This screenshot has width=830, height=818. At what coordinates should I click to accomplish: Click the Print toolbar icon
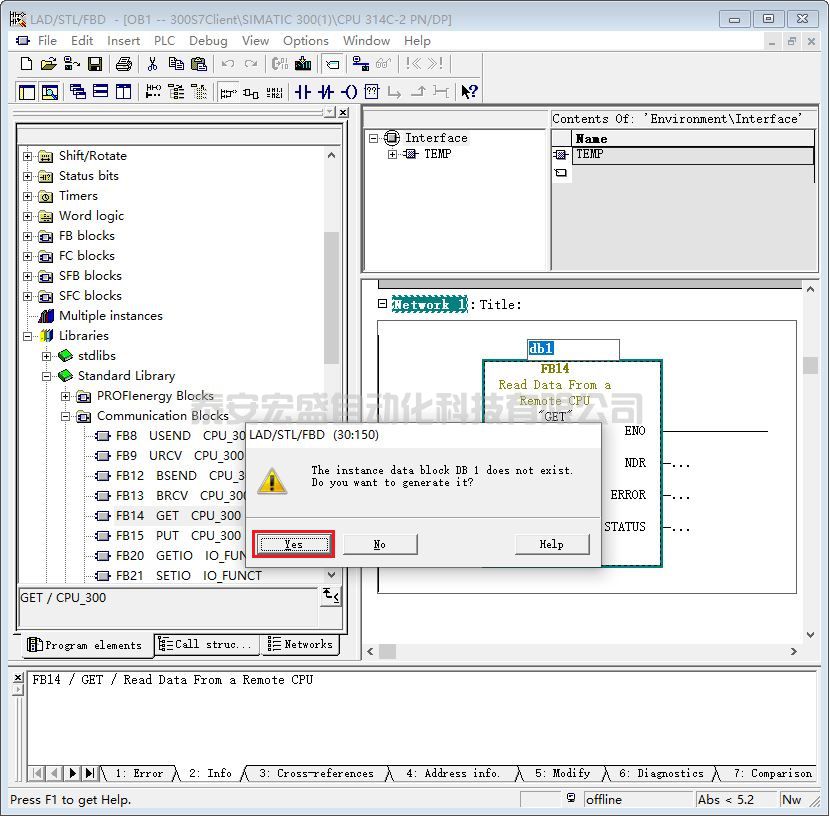point(123,64)
